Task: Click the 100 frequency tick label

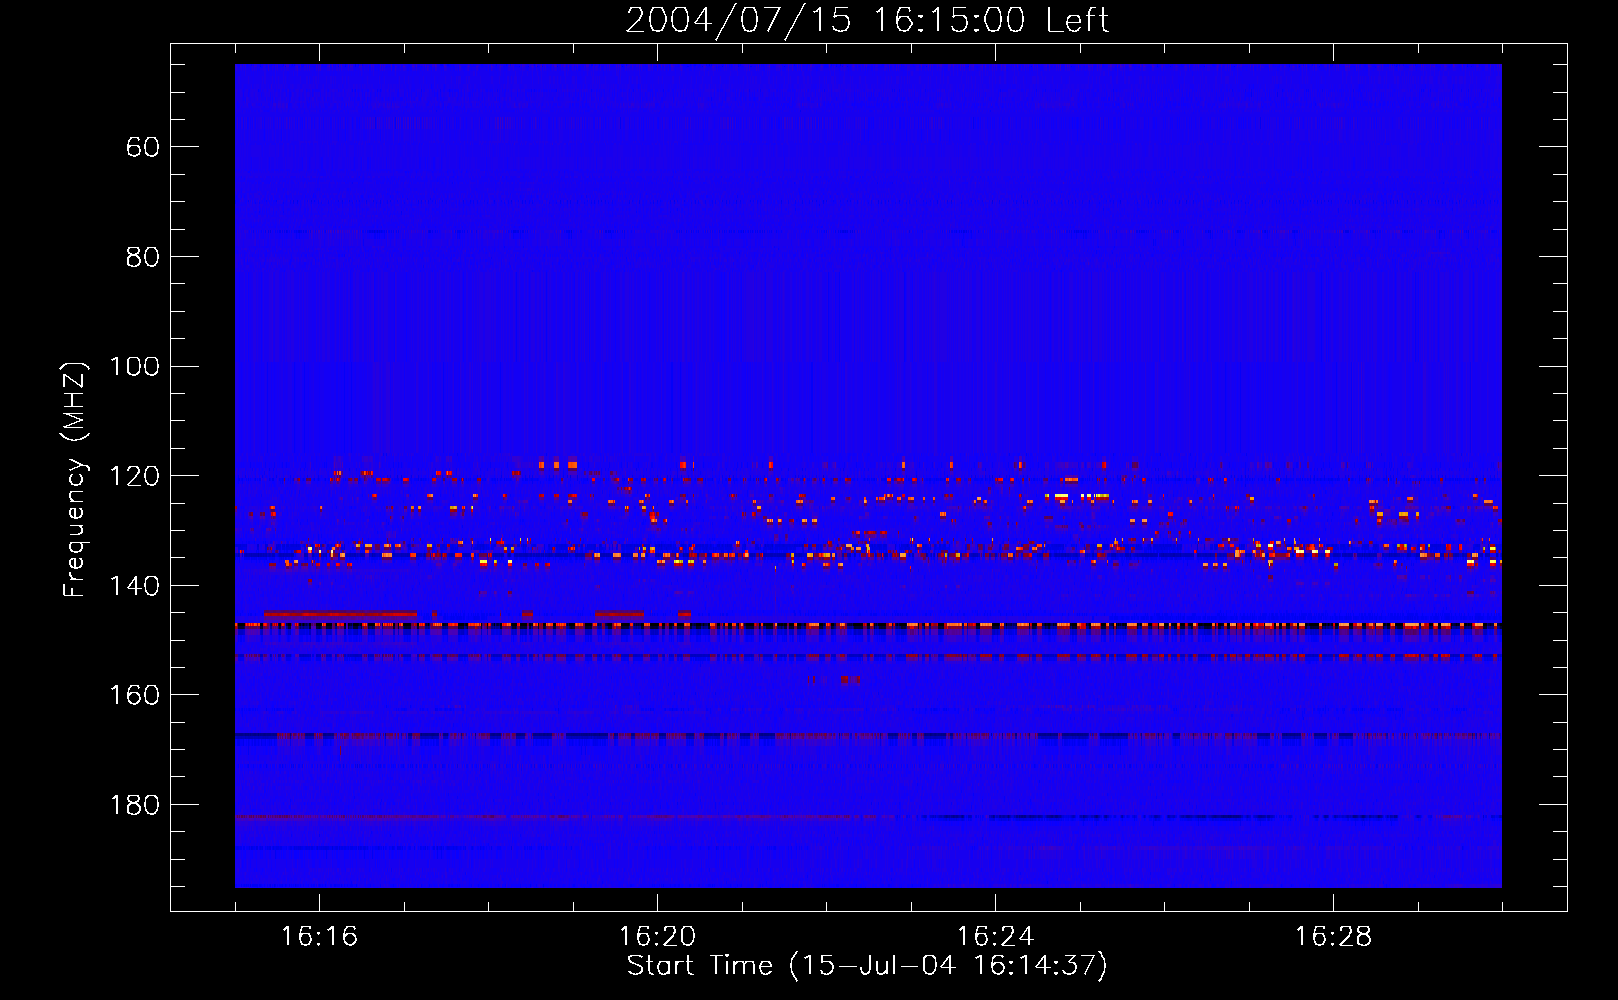Action: tap(135, 366)
